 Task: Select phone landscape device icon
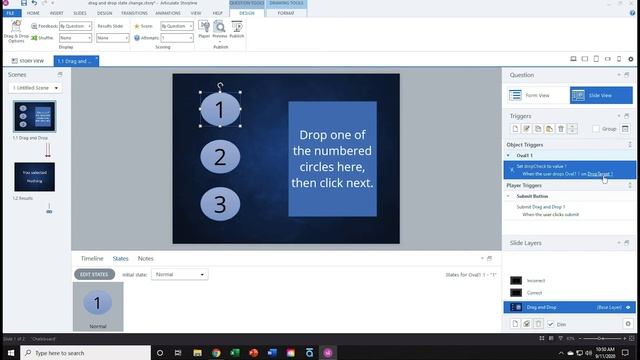[x=608, y=59]
